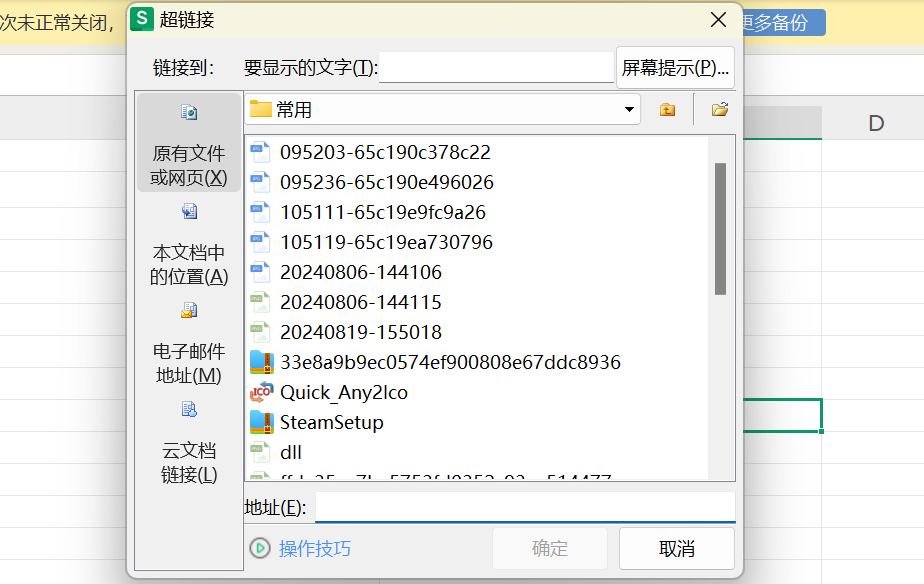The height and width of the screenshot is (584, 924).
Task: Select file 20240806-144115
Action: click(361, 302)
